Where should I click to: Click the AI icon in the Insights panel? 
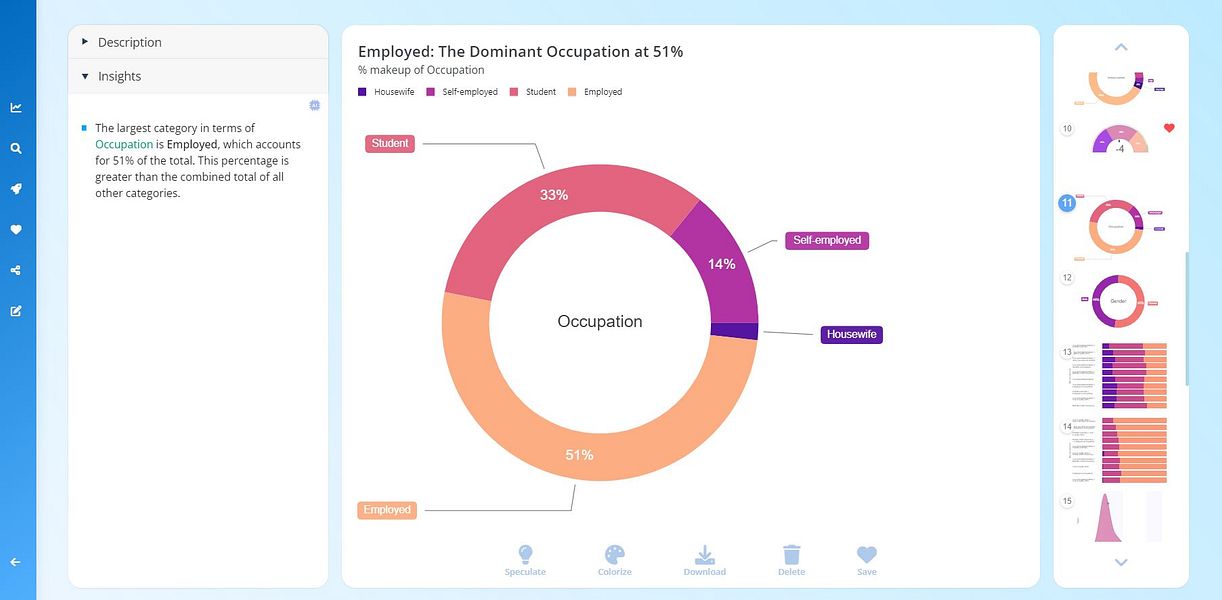point(314,104)
